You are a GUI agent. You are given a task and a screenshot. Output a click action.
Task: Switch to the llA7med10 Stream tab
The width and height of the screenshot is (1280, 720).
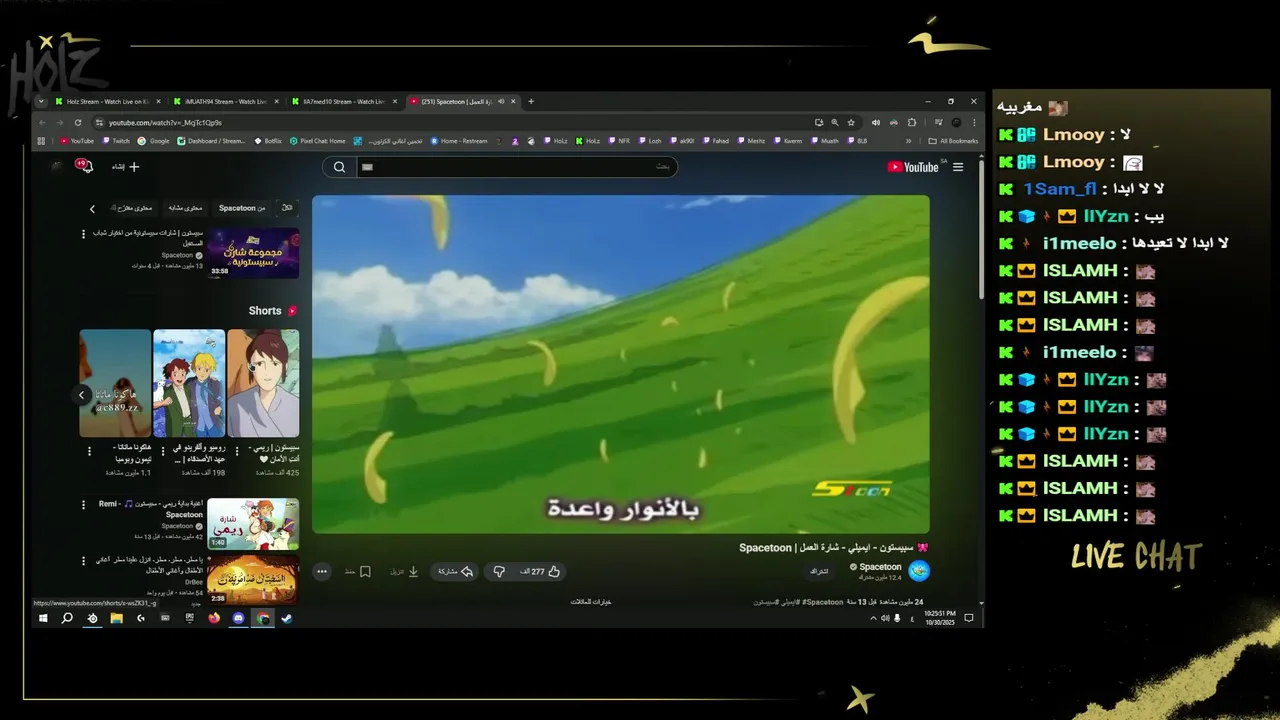(x=343, y=101)
